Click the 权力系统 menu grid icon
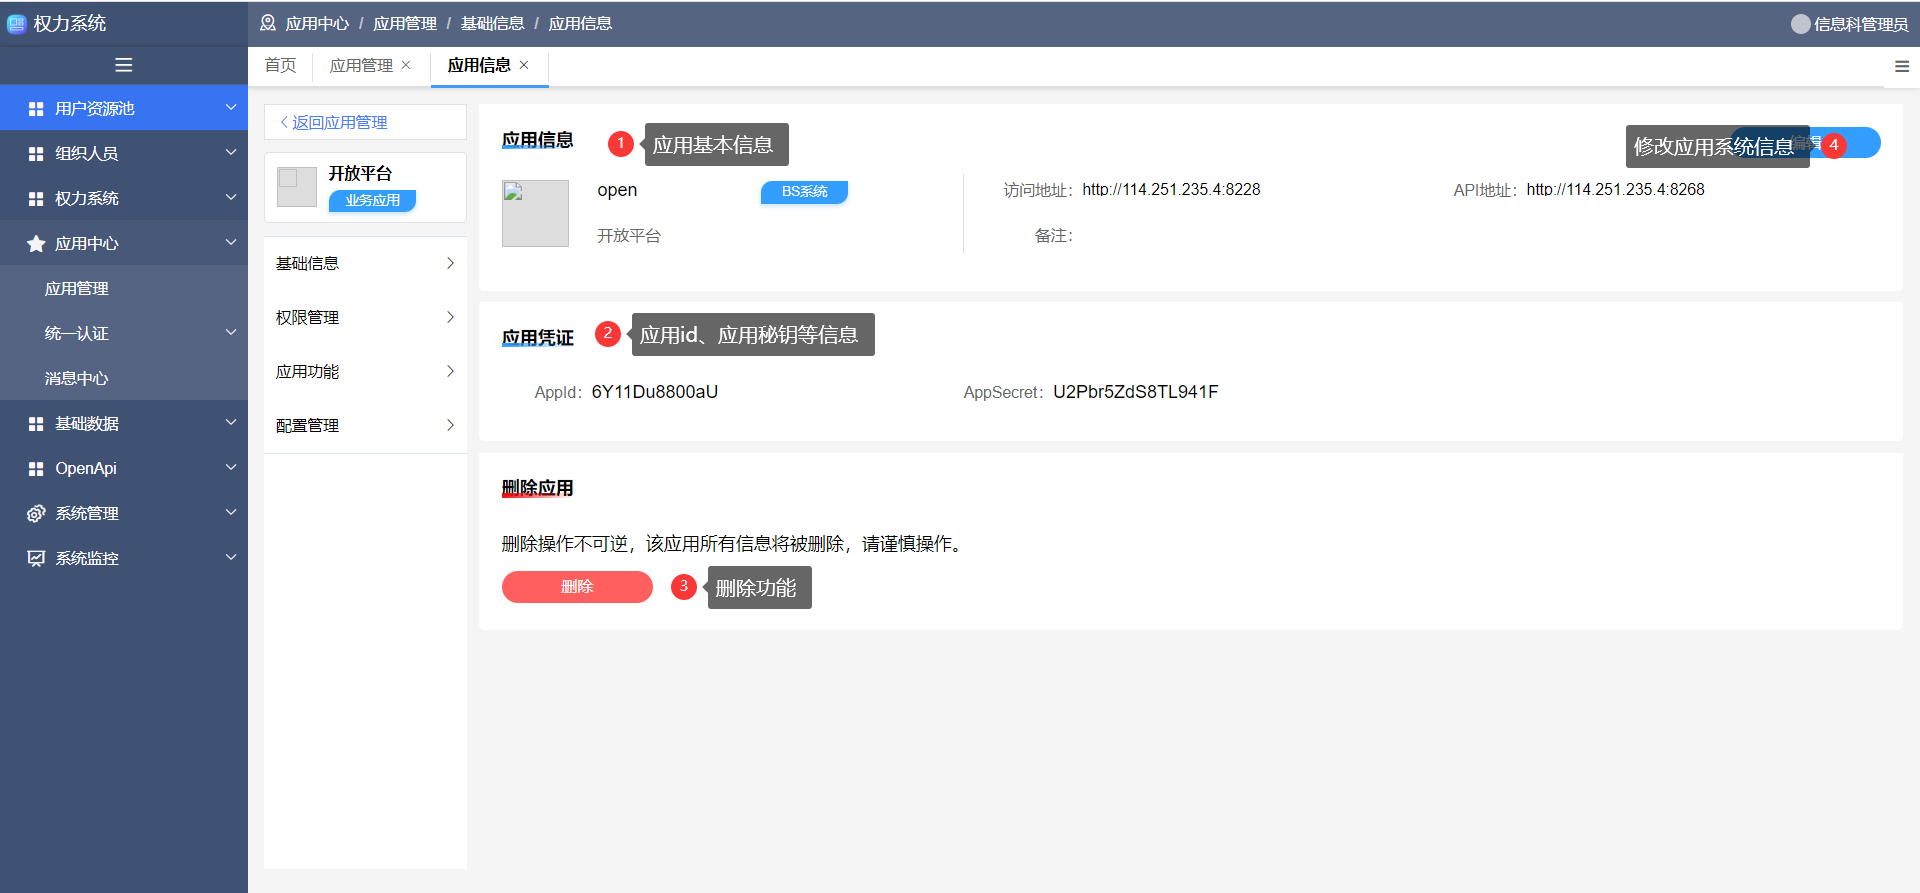The image size is (1920, 893). pos(36,198)
